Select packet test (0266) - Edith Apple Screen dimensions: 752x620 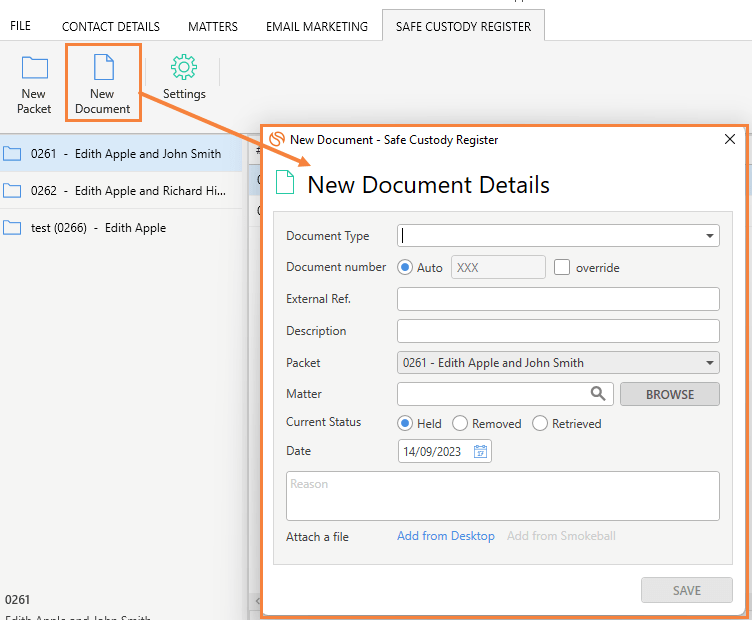point(121,228)
